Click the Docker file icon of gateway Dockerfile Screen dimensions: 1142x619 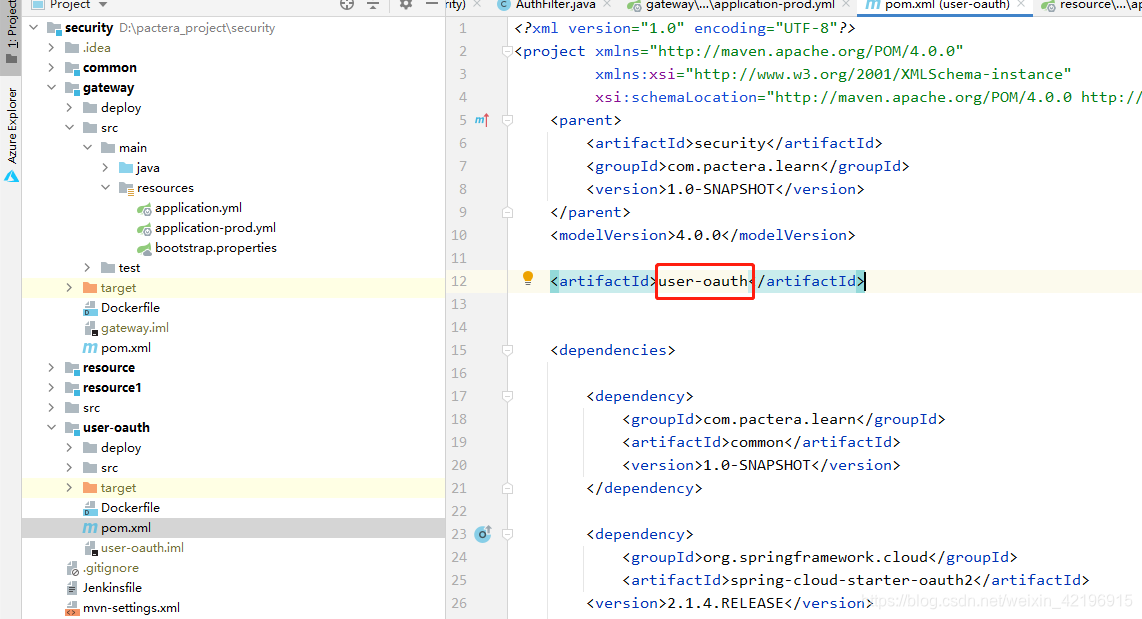tap(90, 308)
